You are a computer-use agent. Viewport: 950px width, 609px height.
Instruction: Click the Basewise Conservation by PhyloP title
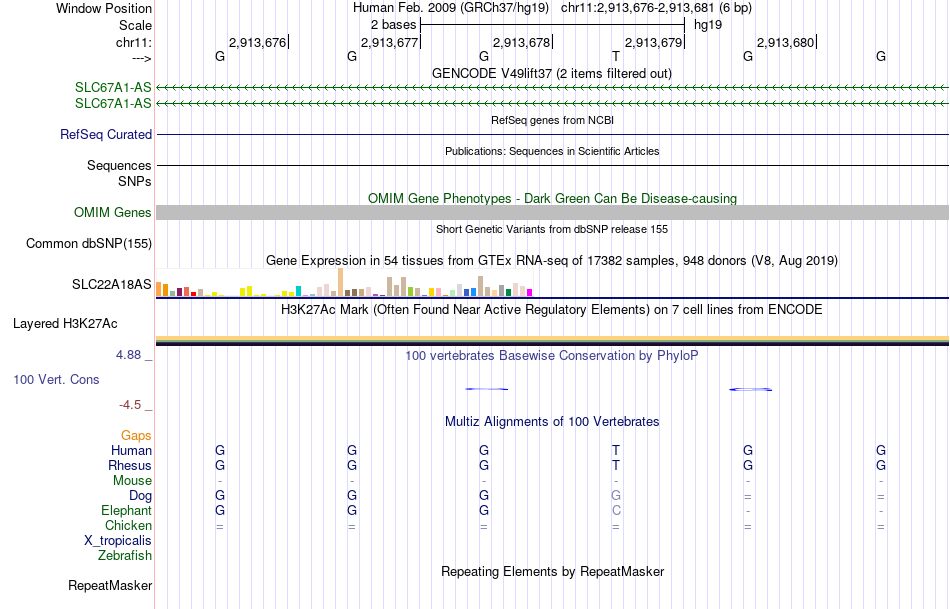pyautogui.click(x=552, y=356)
